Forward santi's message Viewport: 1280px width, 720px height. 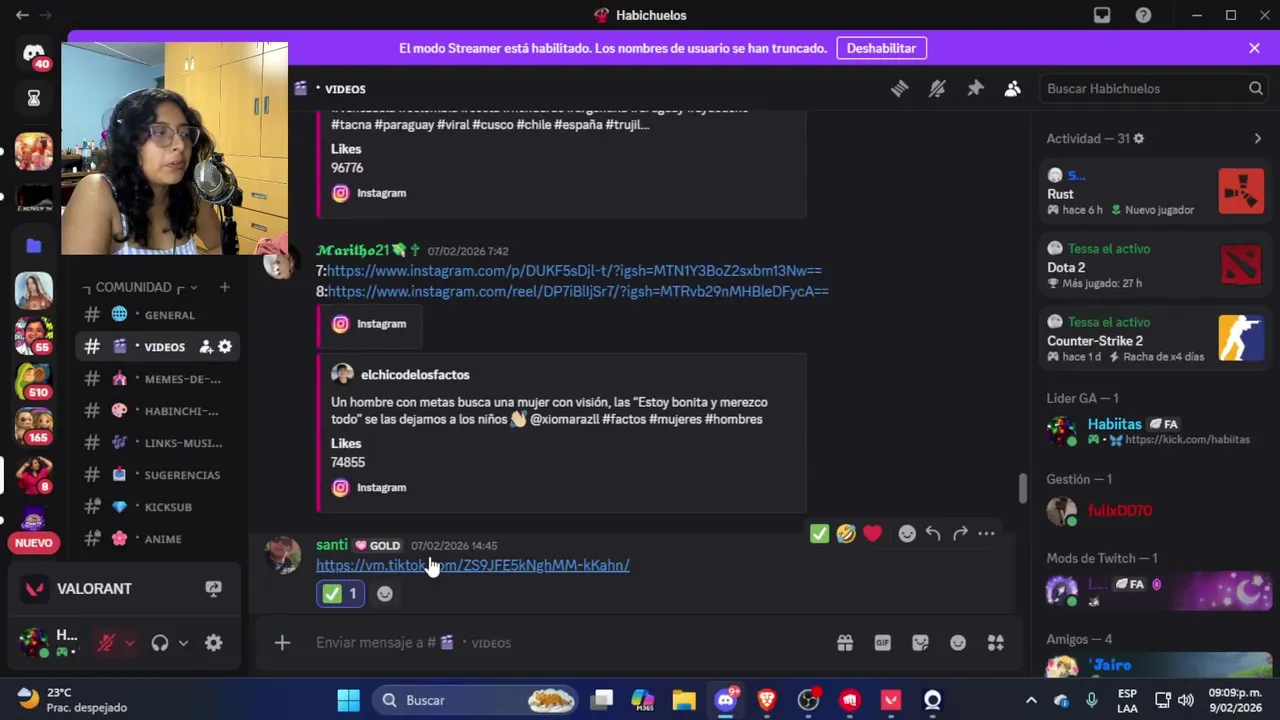960,534
